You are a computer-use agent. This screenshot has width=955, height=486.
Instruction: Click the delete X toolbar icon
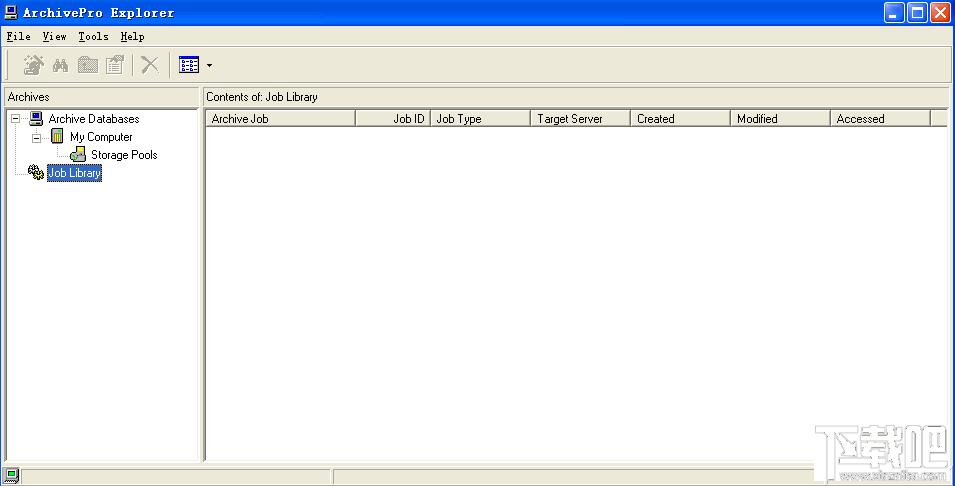click(150, 65)
